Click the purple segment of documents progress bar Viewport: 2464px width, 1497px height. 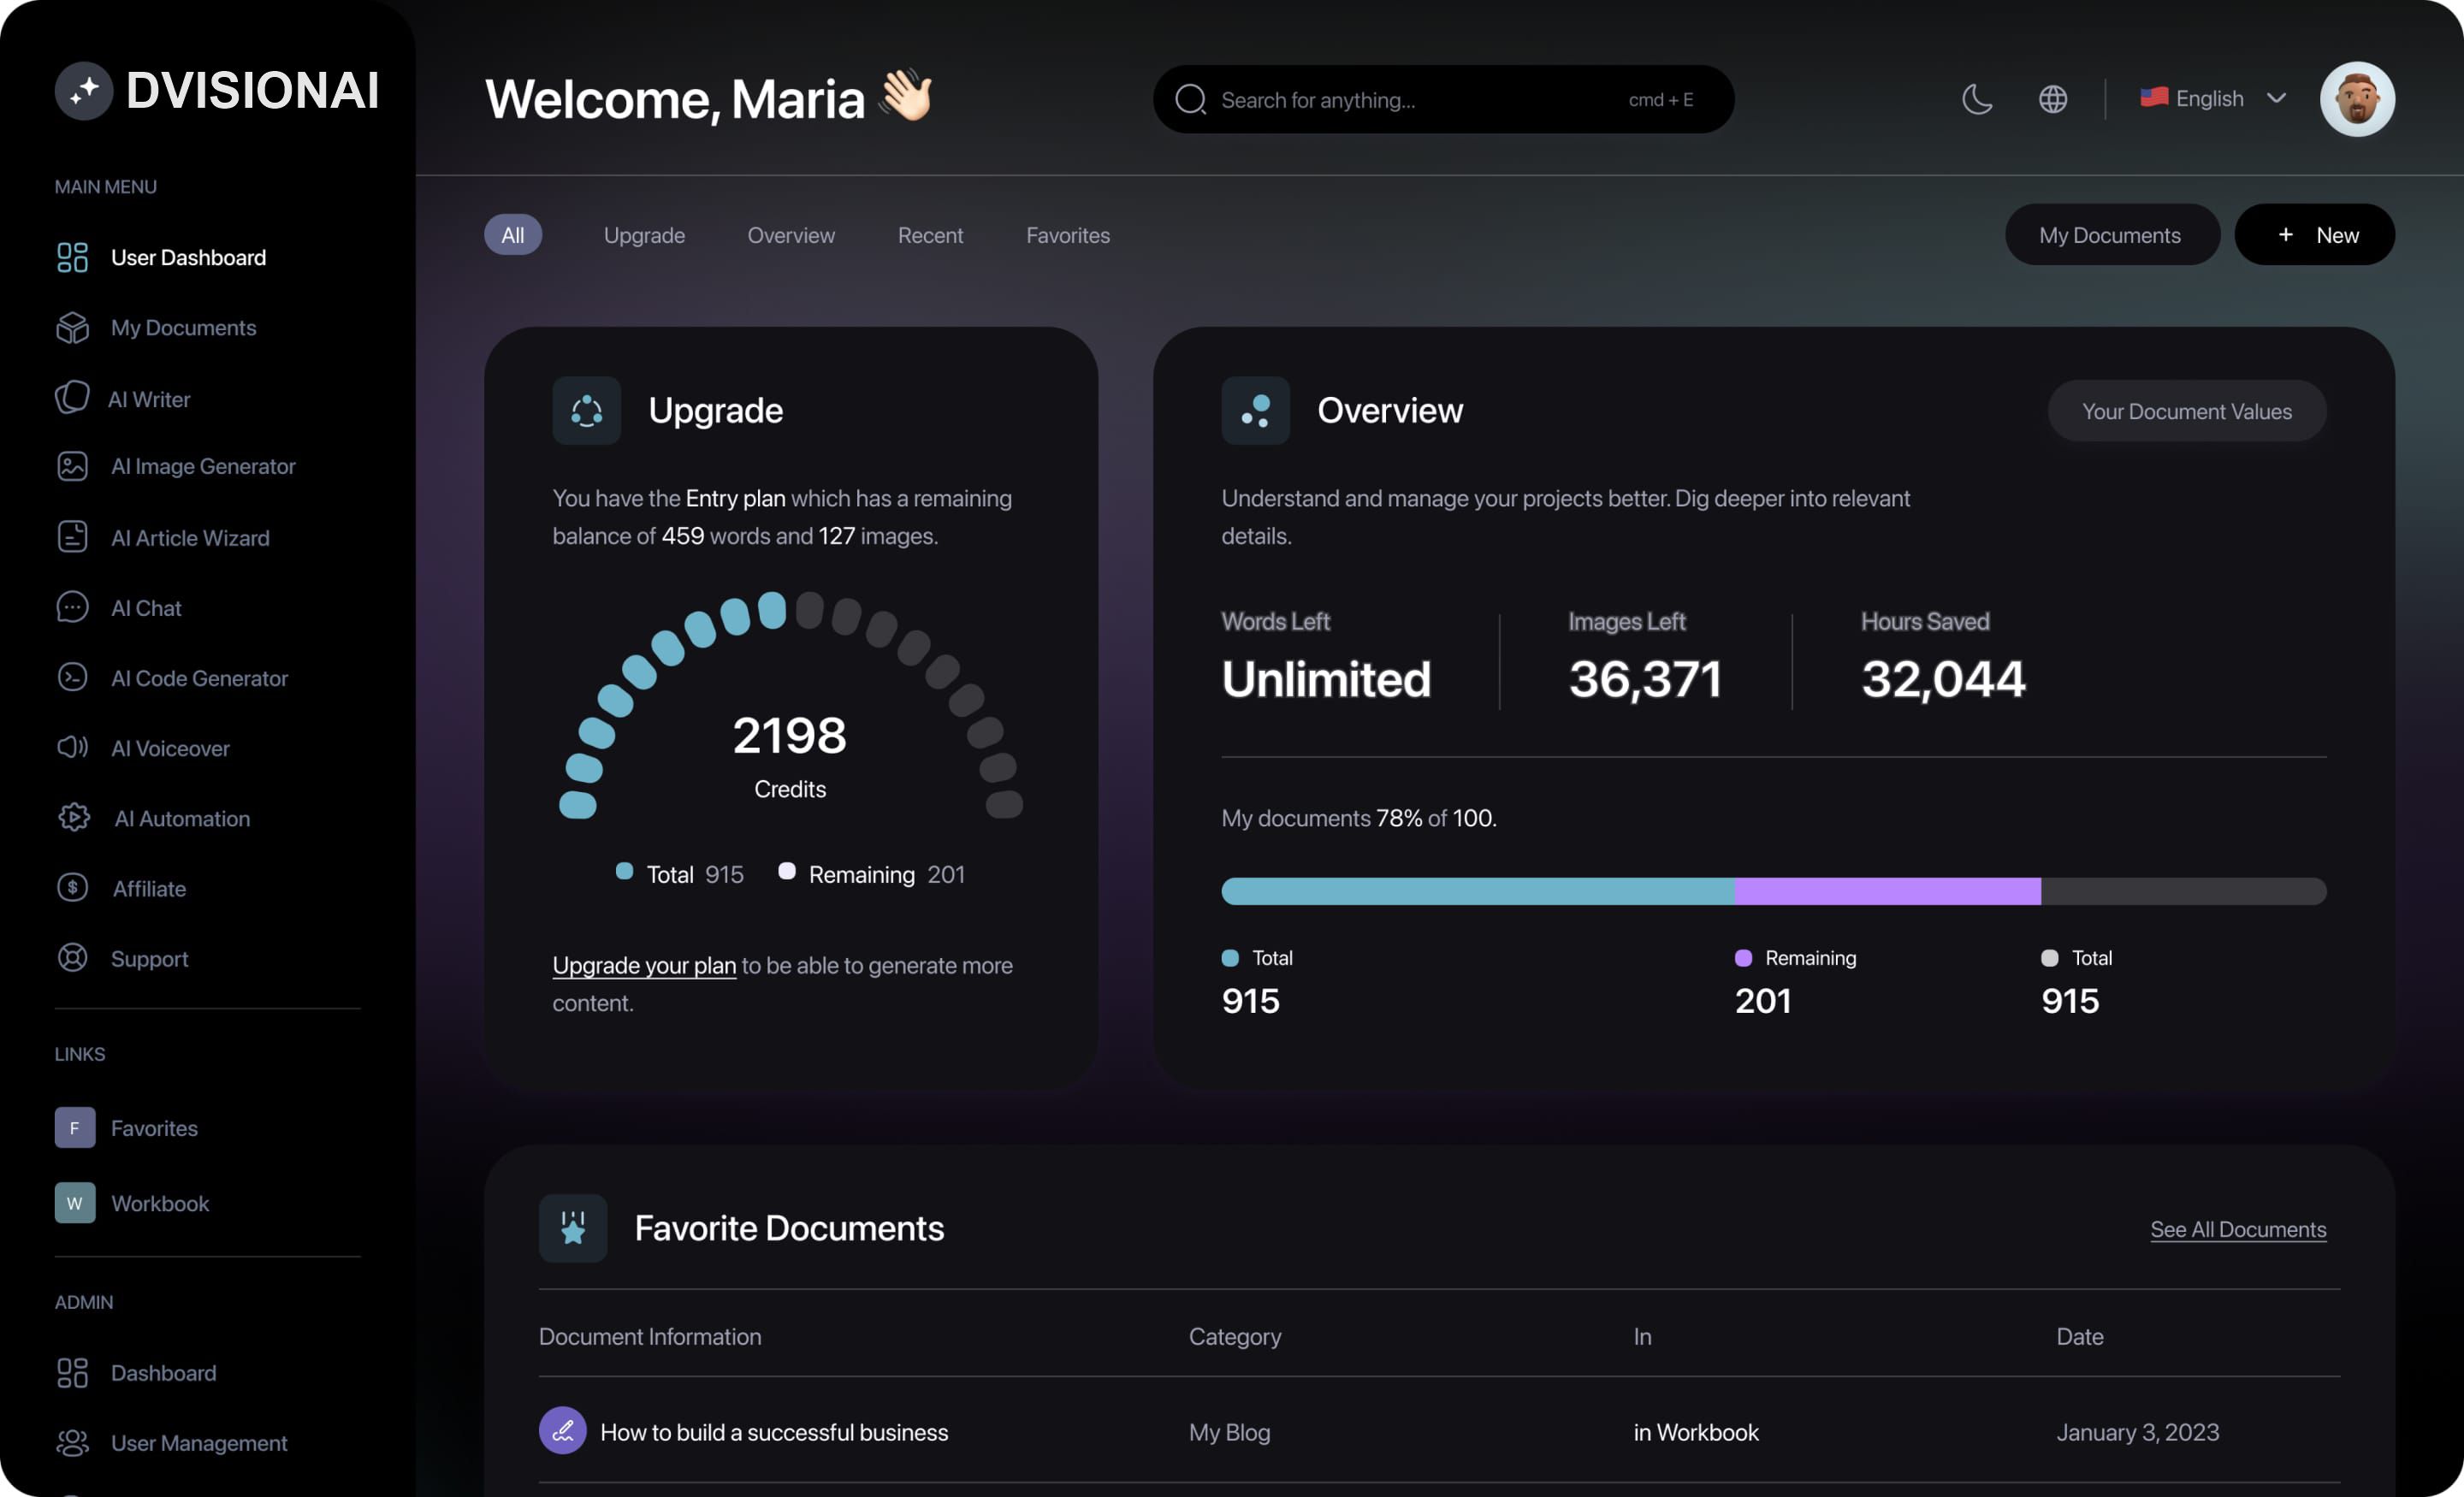[1888, 891]
